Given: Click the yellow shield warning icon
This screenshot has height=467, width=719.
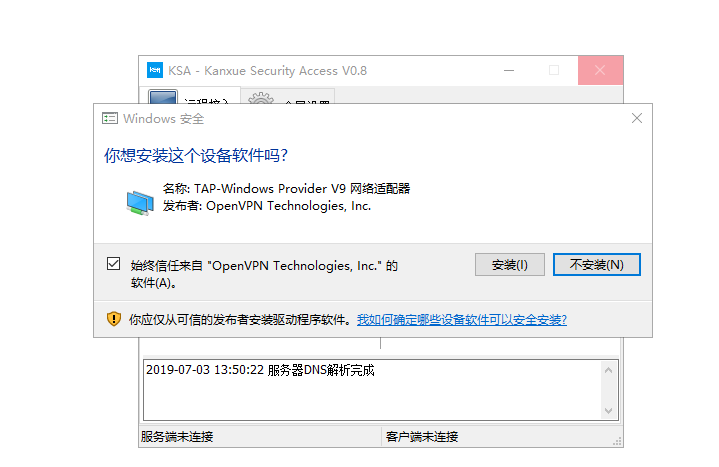Looking at the screenshot, I should (x=114, y=319).
